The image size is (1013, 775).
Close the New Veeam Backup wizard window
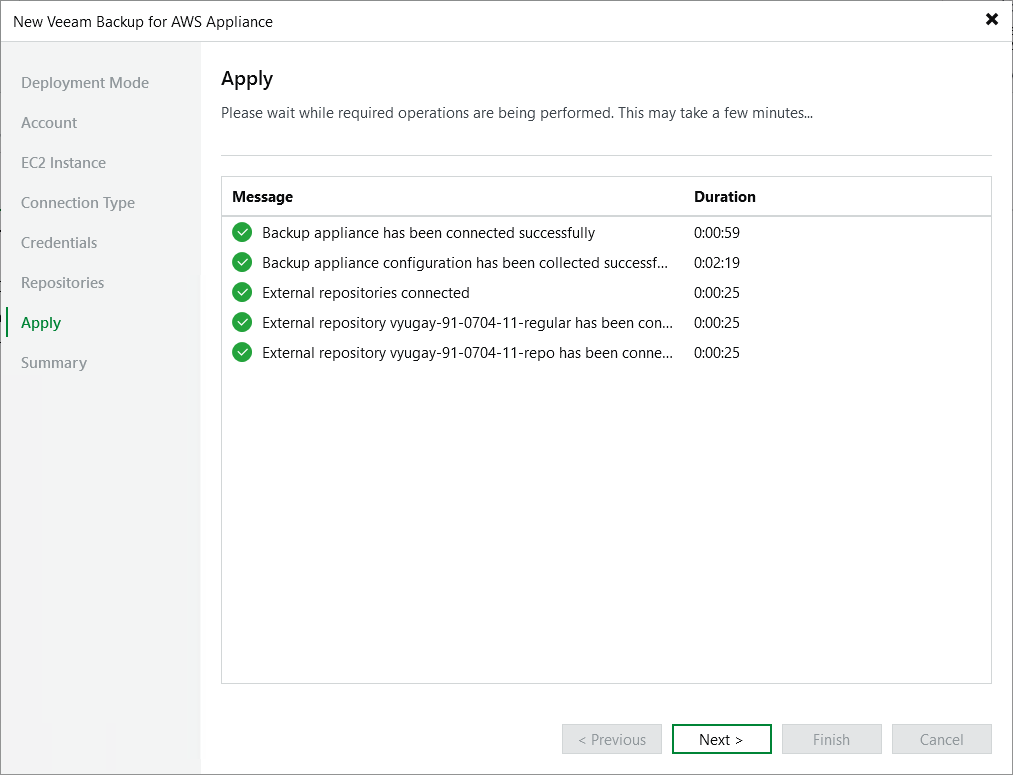[991, 20]
